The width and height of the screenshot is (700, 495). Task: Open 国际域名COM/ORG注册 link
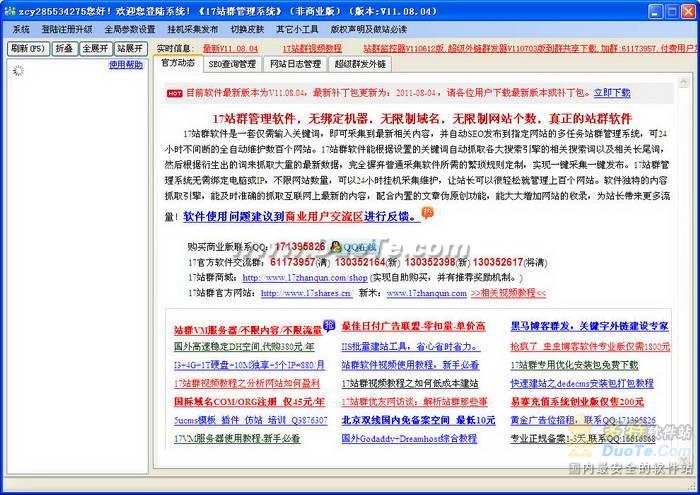click(x=249, y=402)
